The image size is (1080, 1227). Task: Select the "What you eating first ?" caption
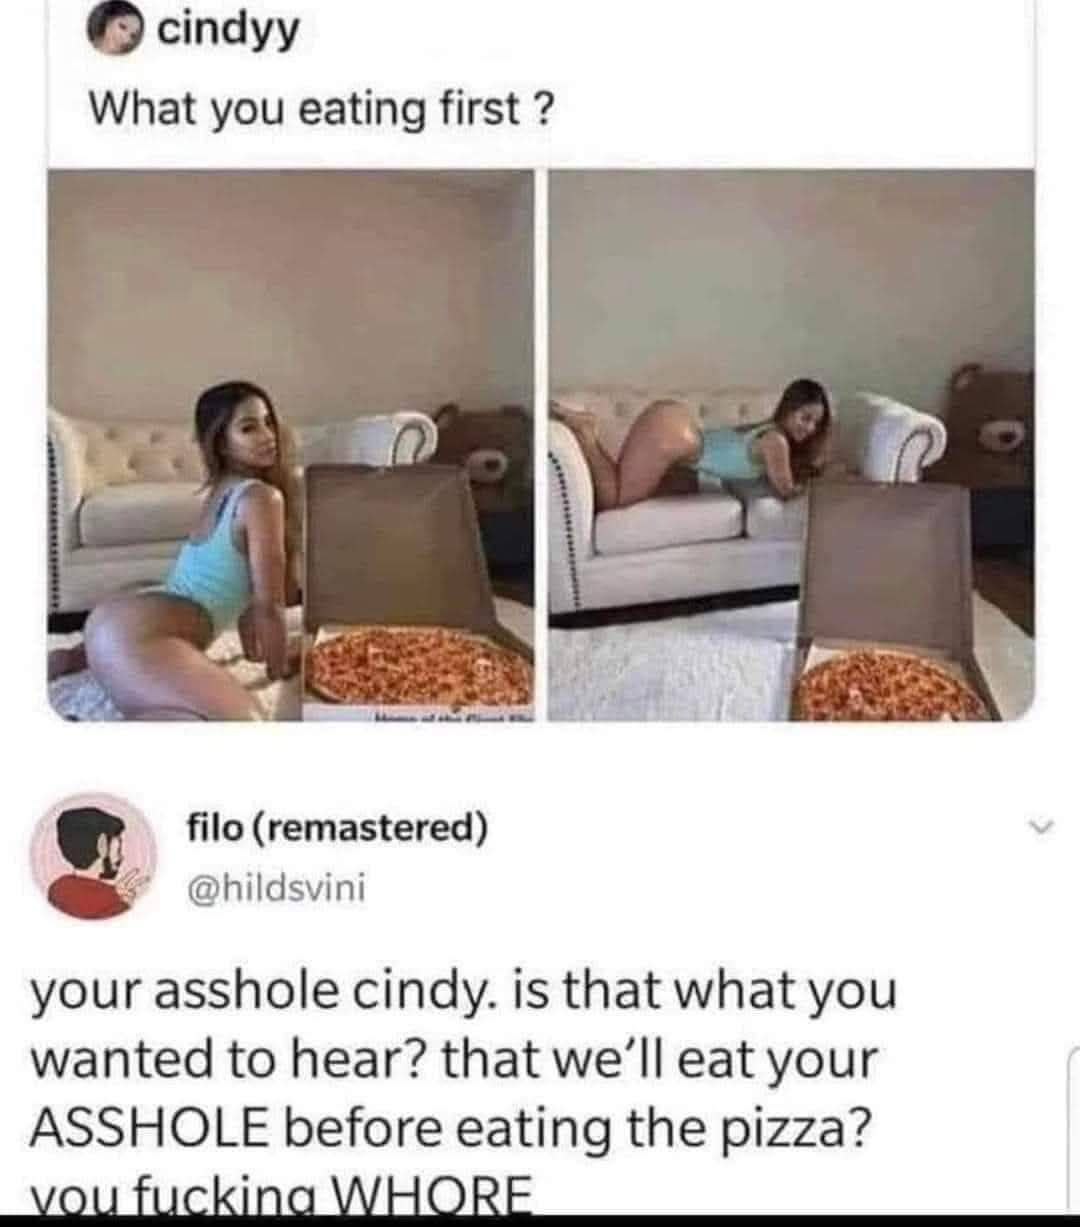320,108
